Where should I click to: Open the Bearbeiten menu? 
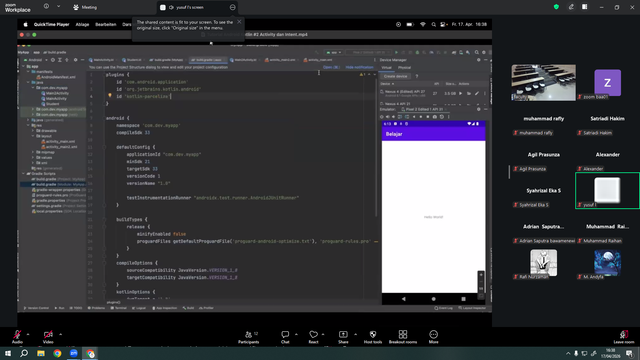[x=106, y=24]
